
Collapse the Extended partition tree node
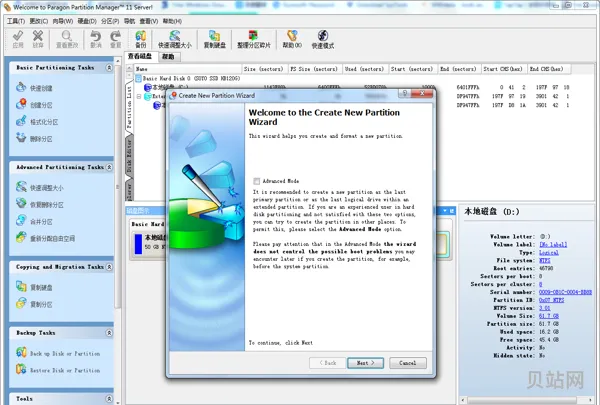click(139, 96)
